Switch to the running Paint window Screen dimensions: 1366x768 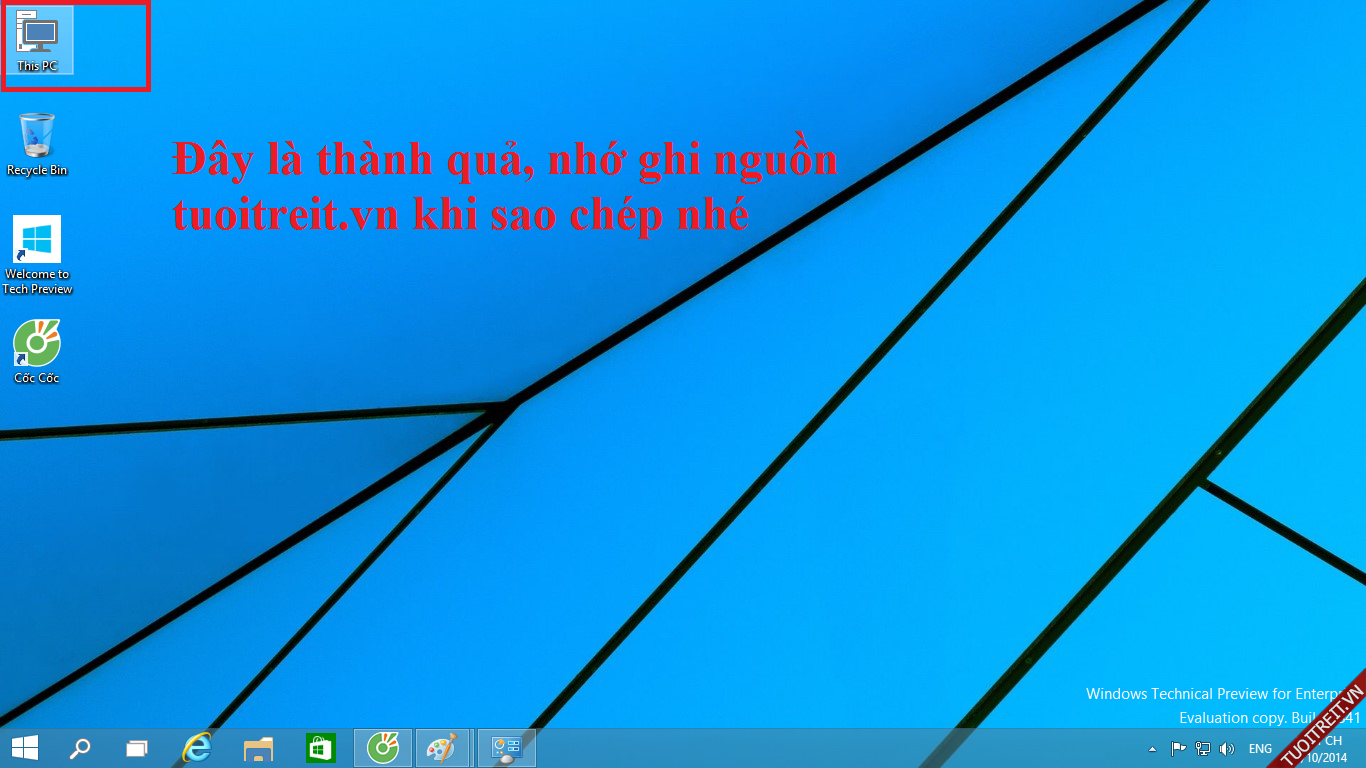point(442,748)
